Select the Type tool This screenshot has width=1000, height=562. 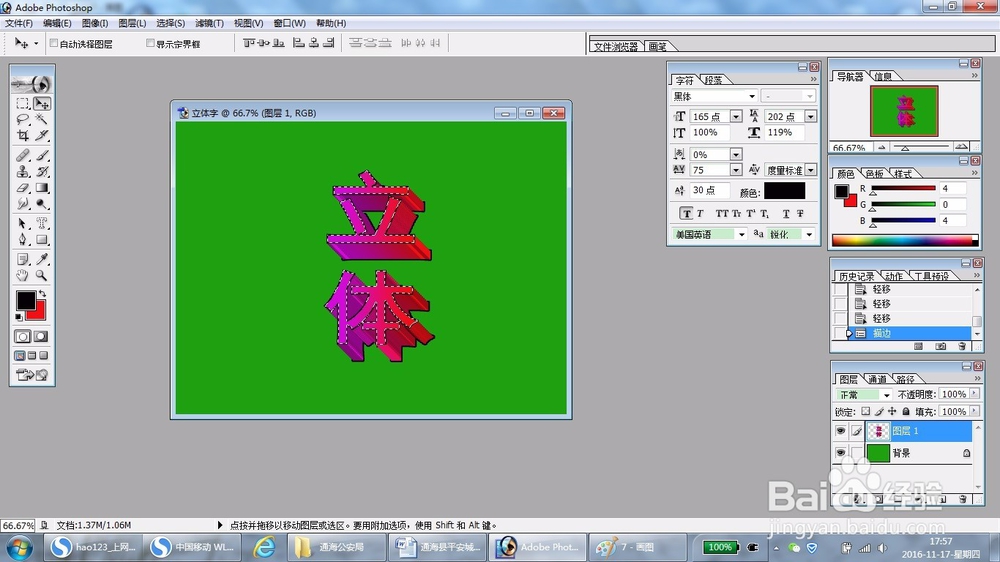tap(42, 223)
